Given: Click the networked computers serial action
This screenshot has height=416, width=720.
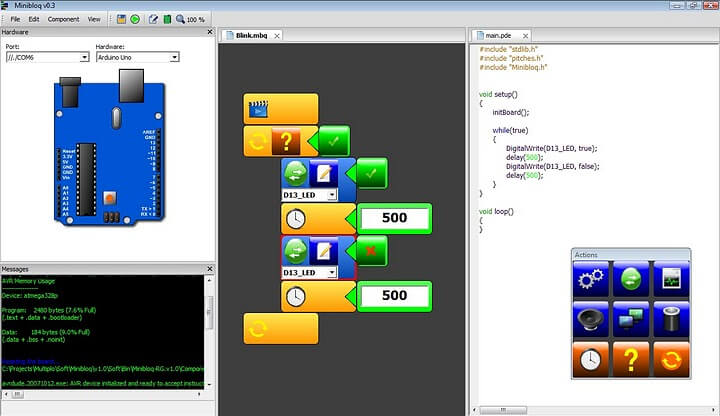Looking at the screenshot, I should point(631,320).
